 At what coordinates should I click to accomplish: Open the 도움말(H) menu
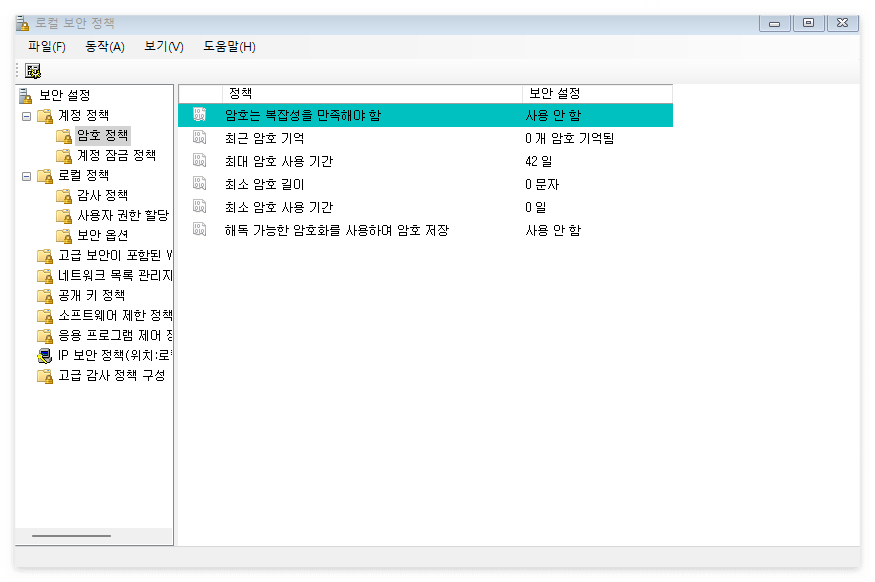(x=229, y=47)
